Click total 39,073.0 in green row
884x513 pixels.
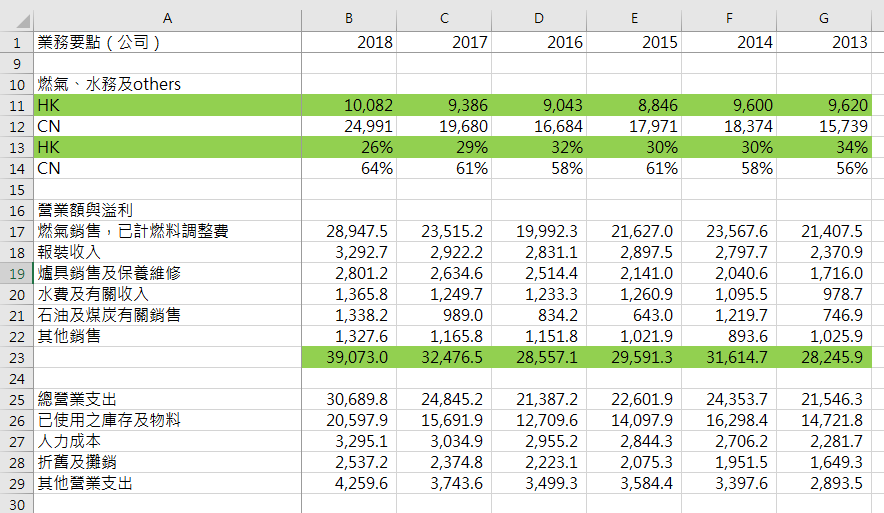[x=349, y=357]
